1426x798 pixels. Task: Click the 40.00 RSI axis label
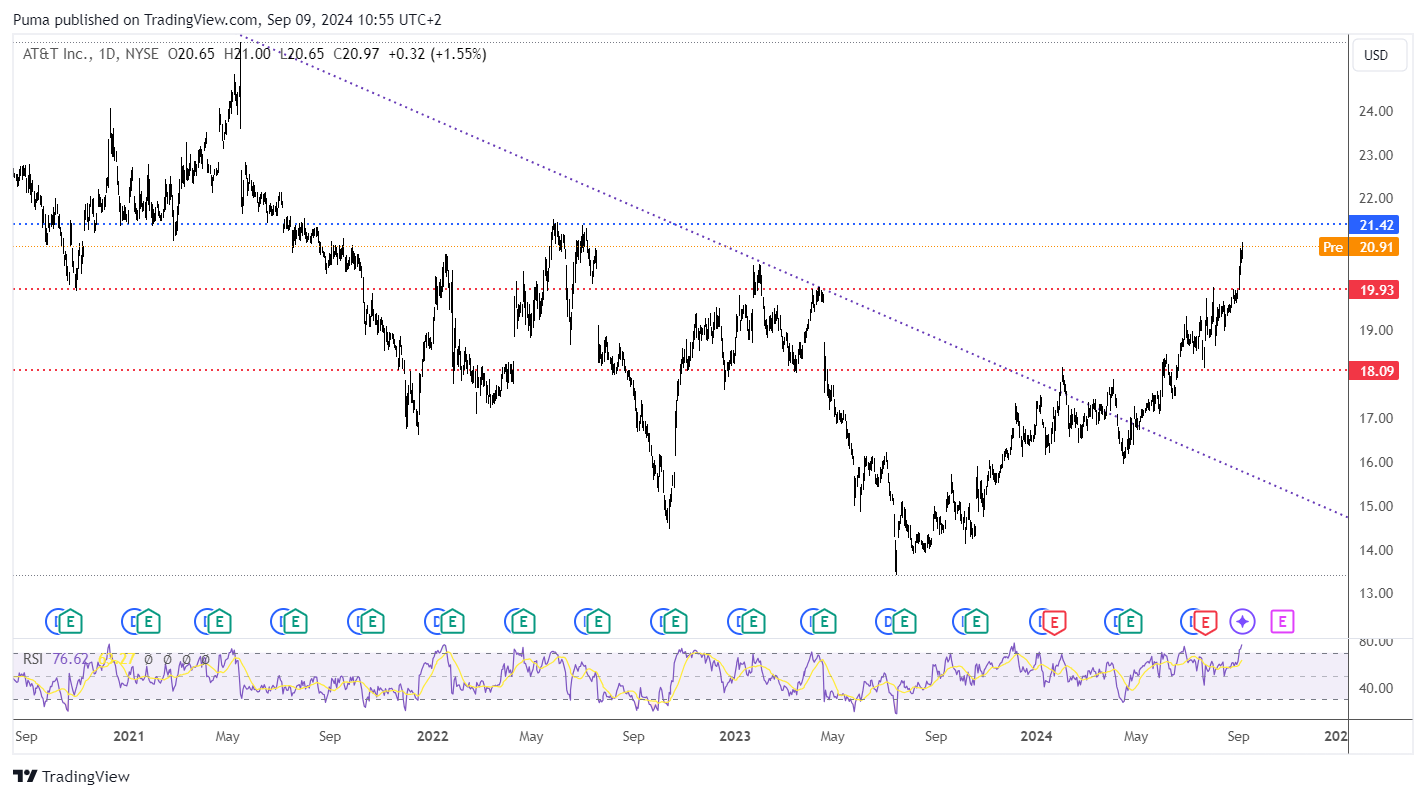pos(1376,688)
